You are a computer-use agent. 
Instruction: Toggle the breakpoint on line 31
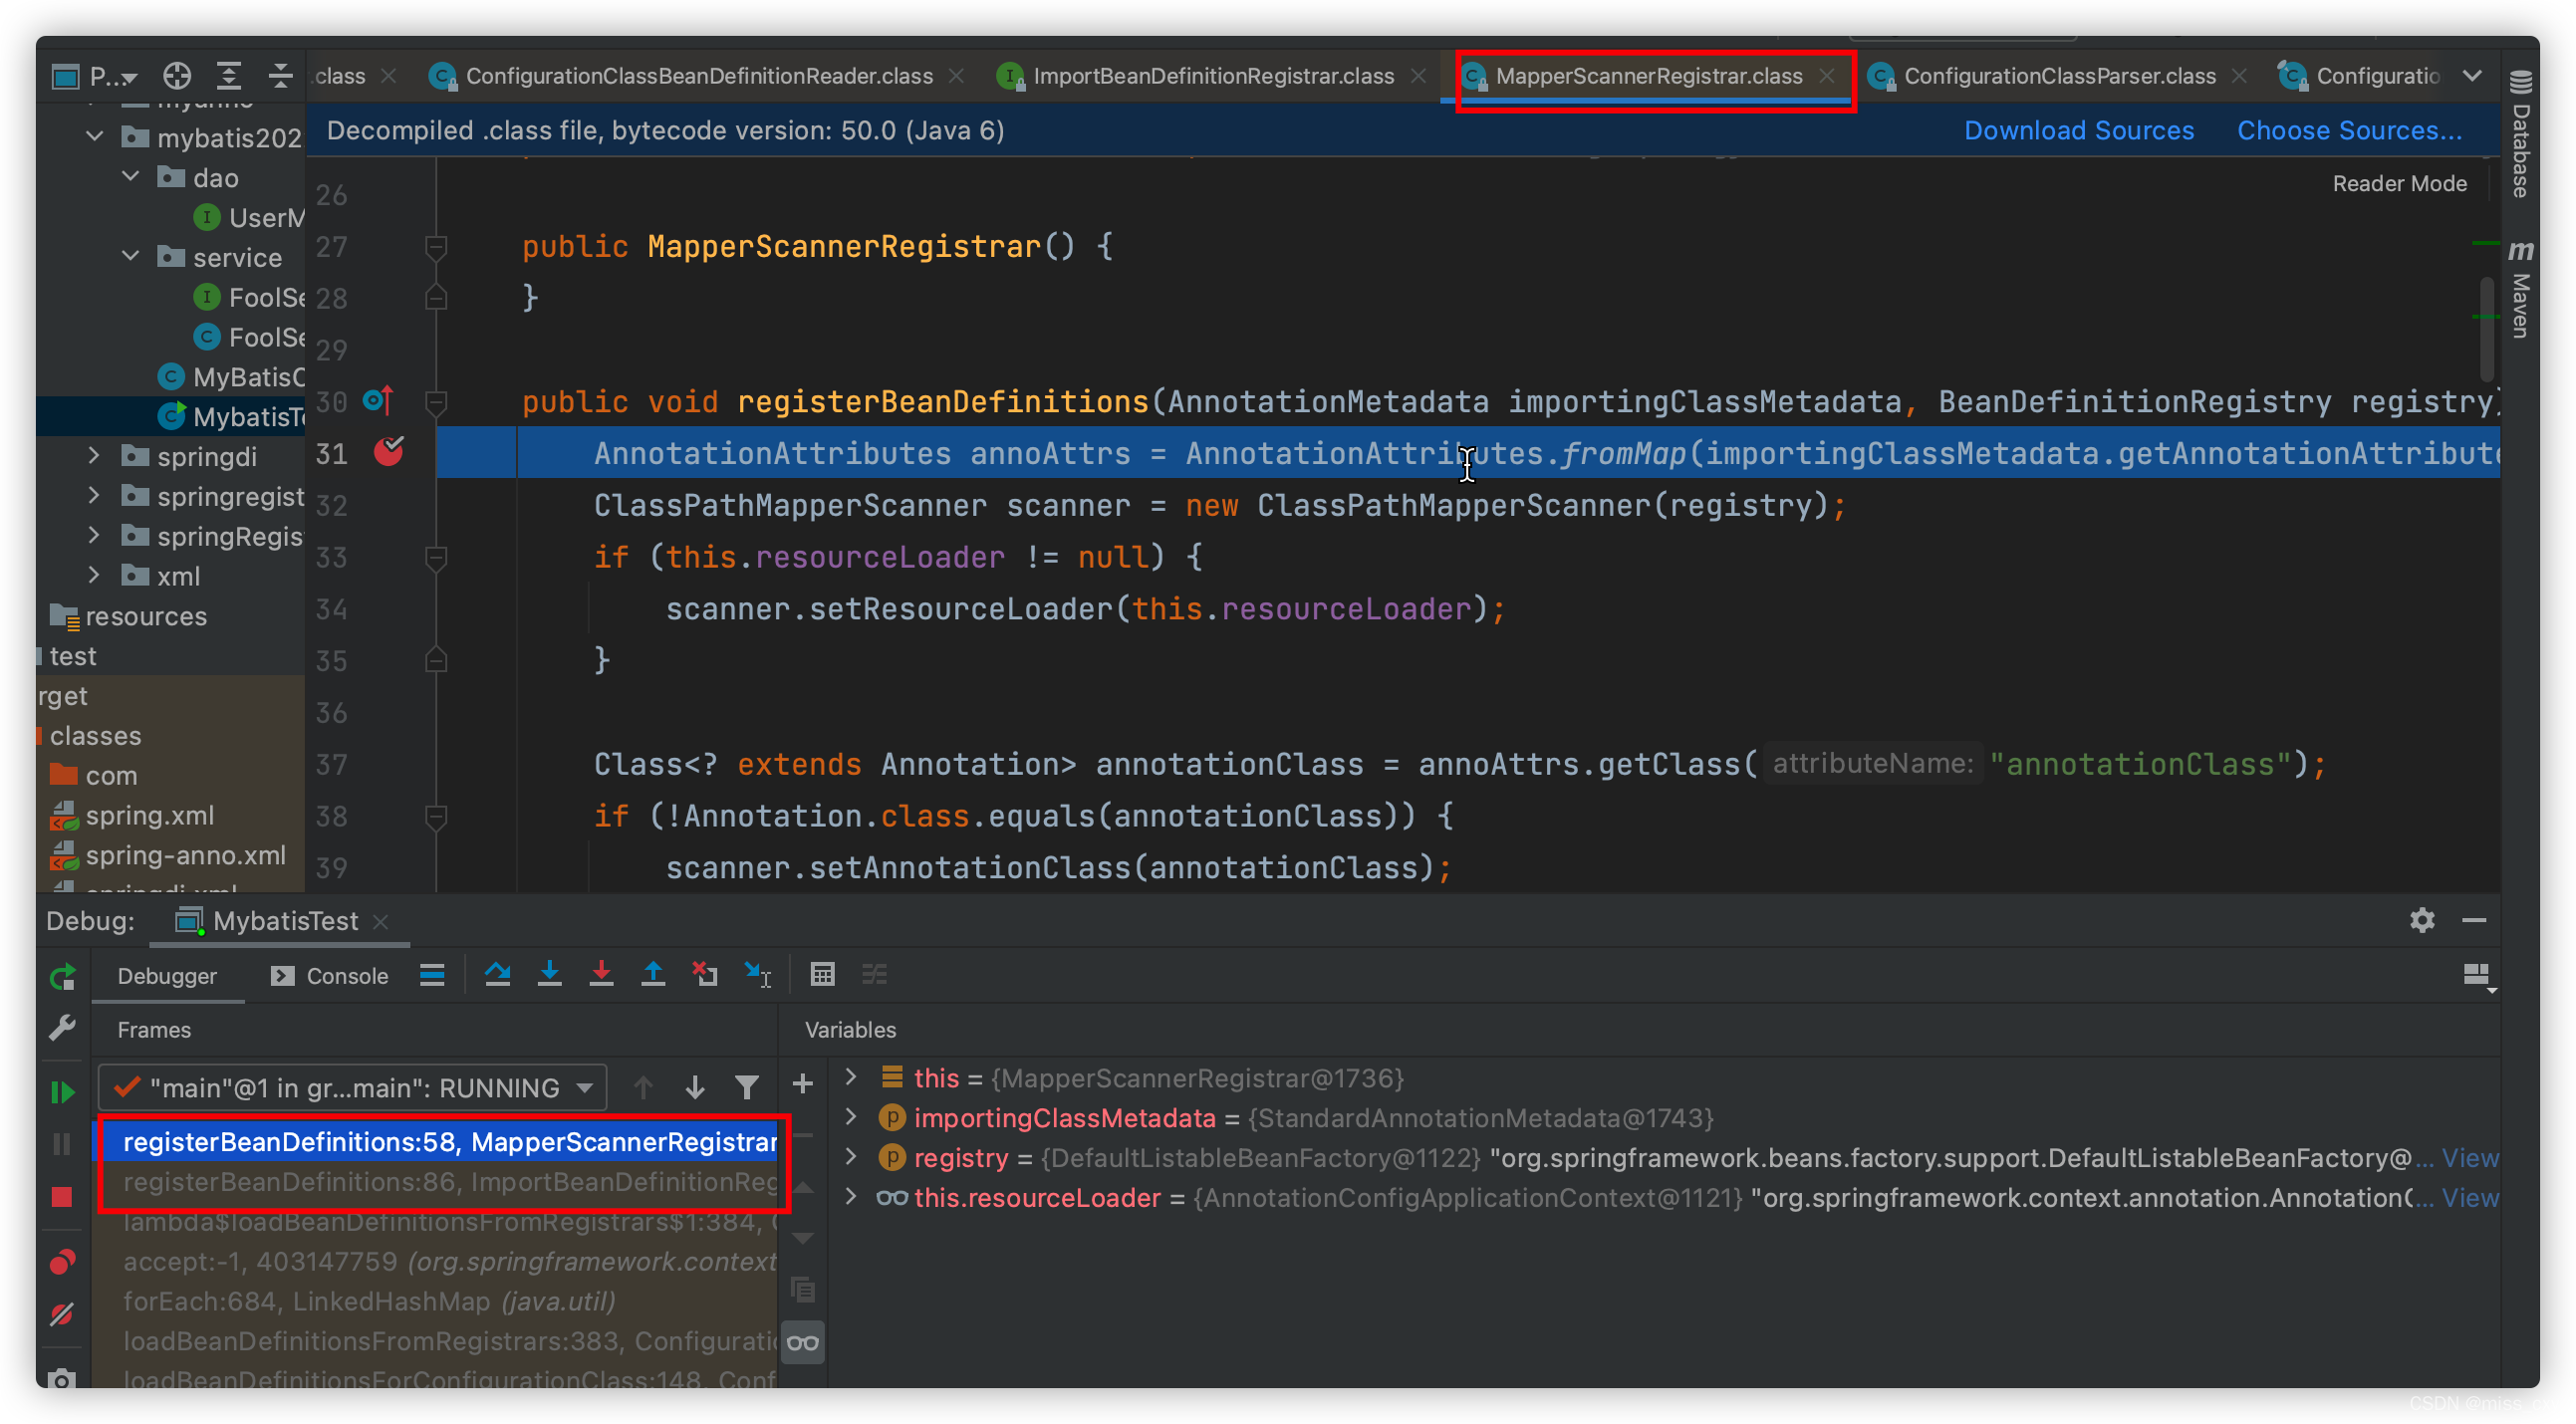click(x=388, y=452)
